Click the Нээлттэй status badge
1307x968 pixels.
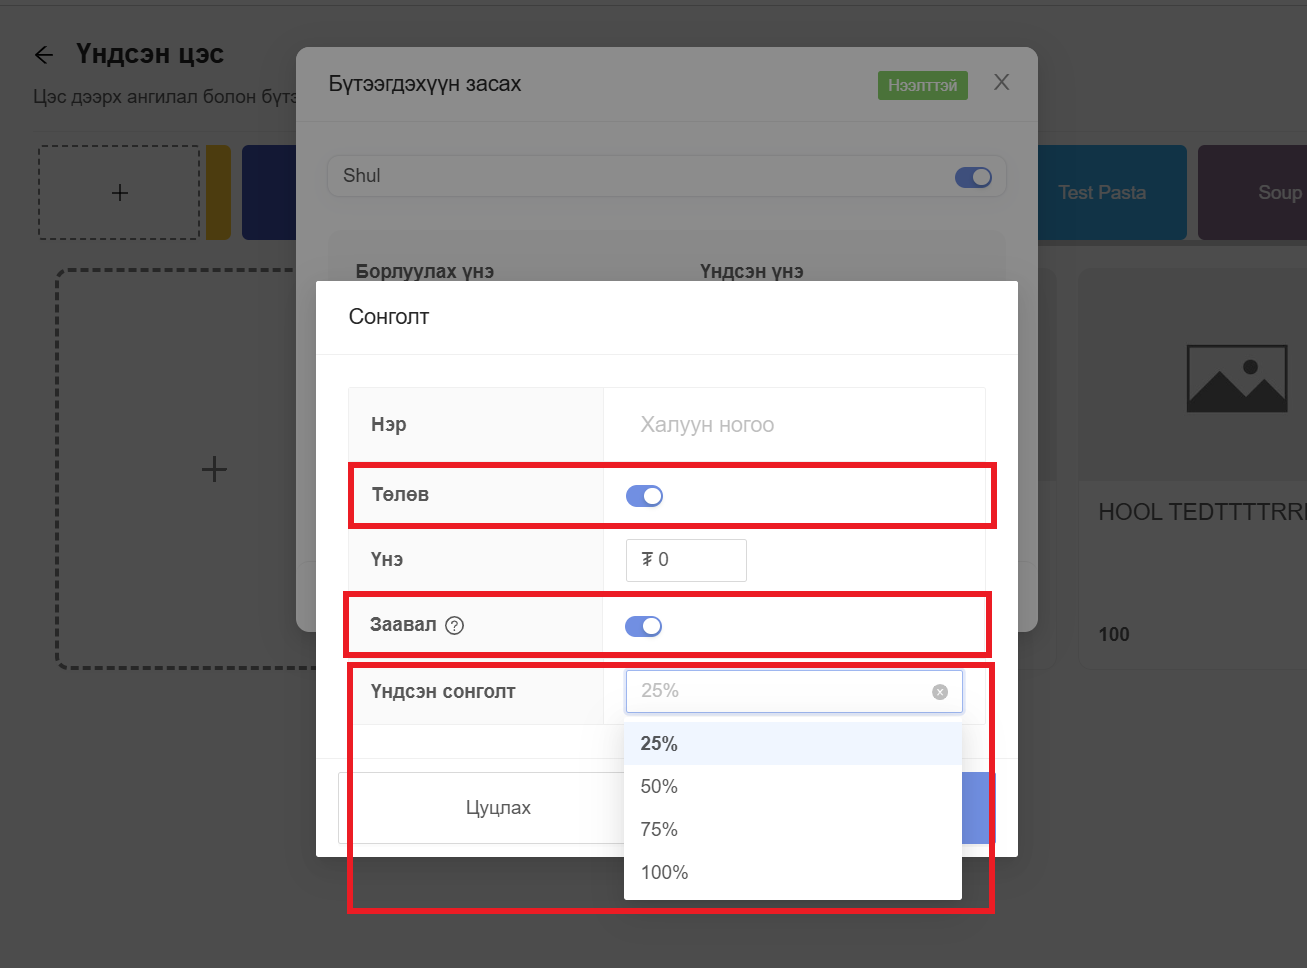click(x=922, y=86)
